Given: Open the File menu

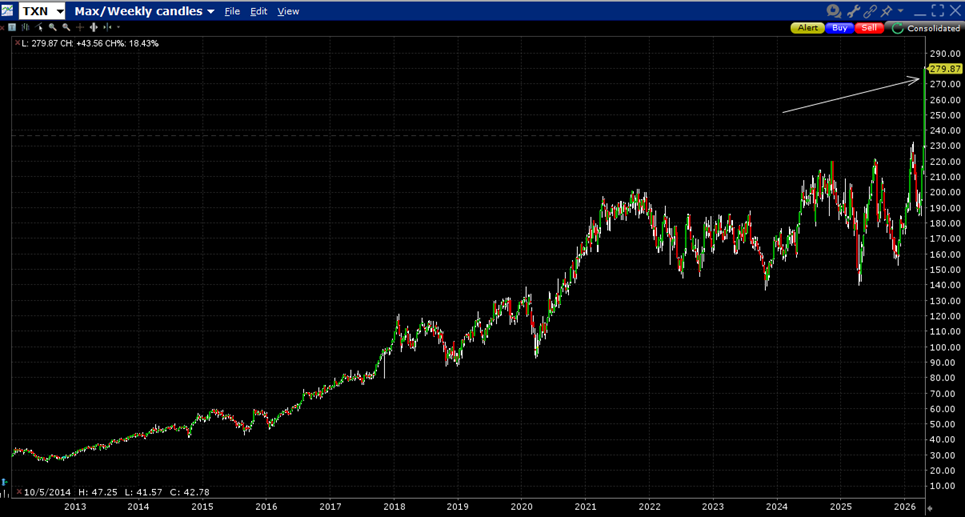Looking at the screenshot, I should click(x=232, y=12).
